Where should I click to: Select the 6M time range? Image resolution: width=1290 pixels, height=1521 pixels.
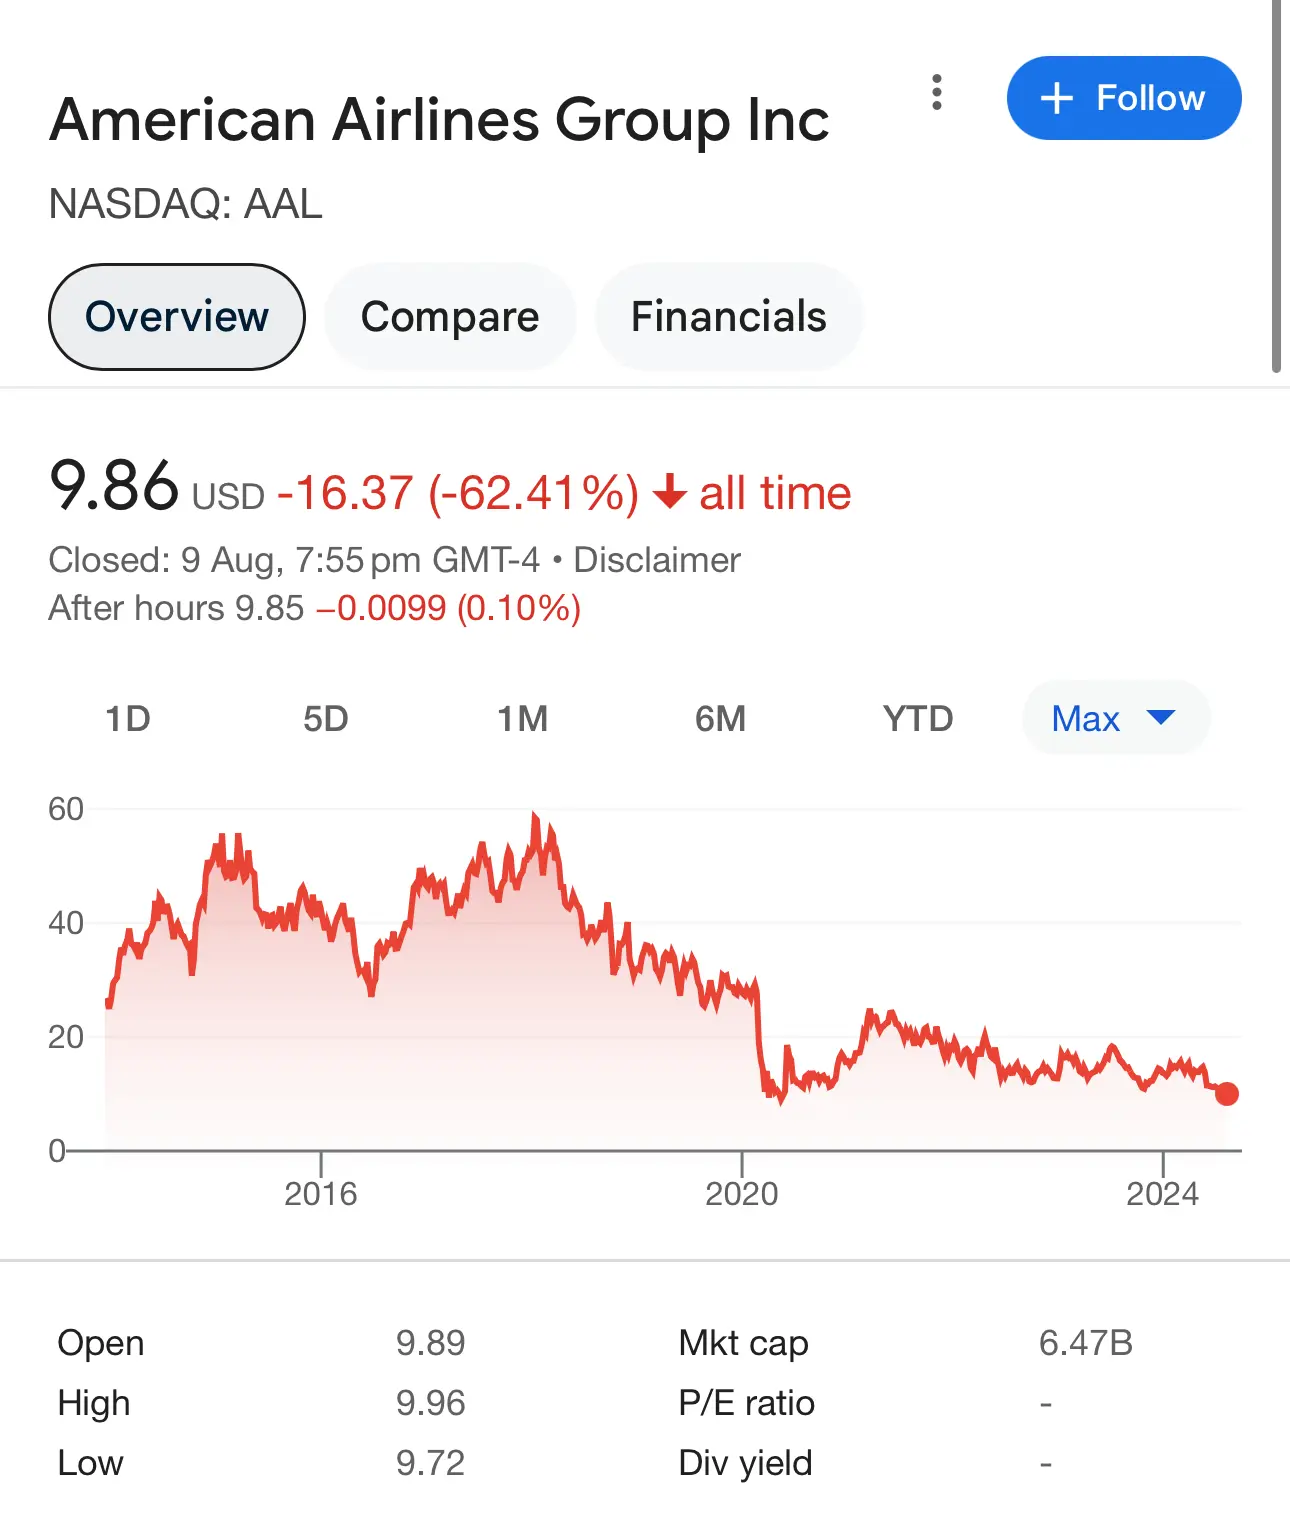[720, 718]
